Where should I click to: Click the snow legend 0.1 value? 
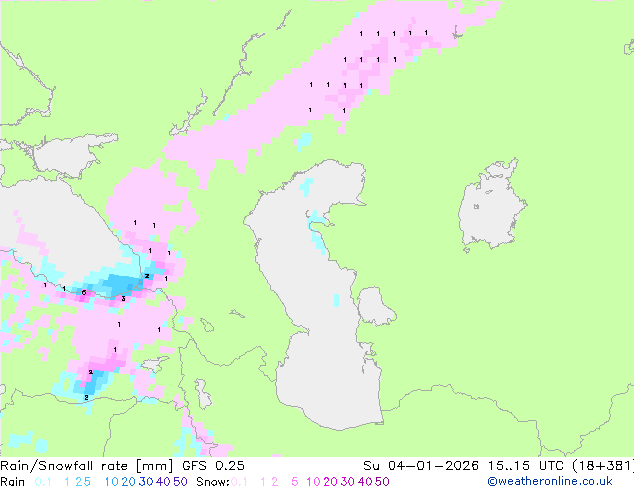point(239,482)
